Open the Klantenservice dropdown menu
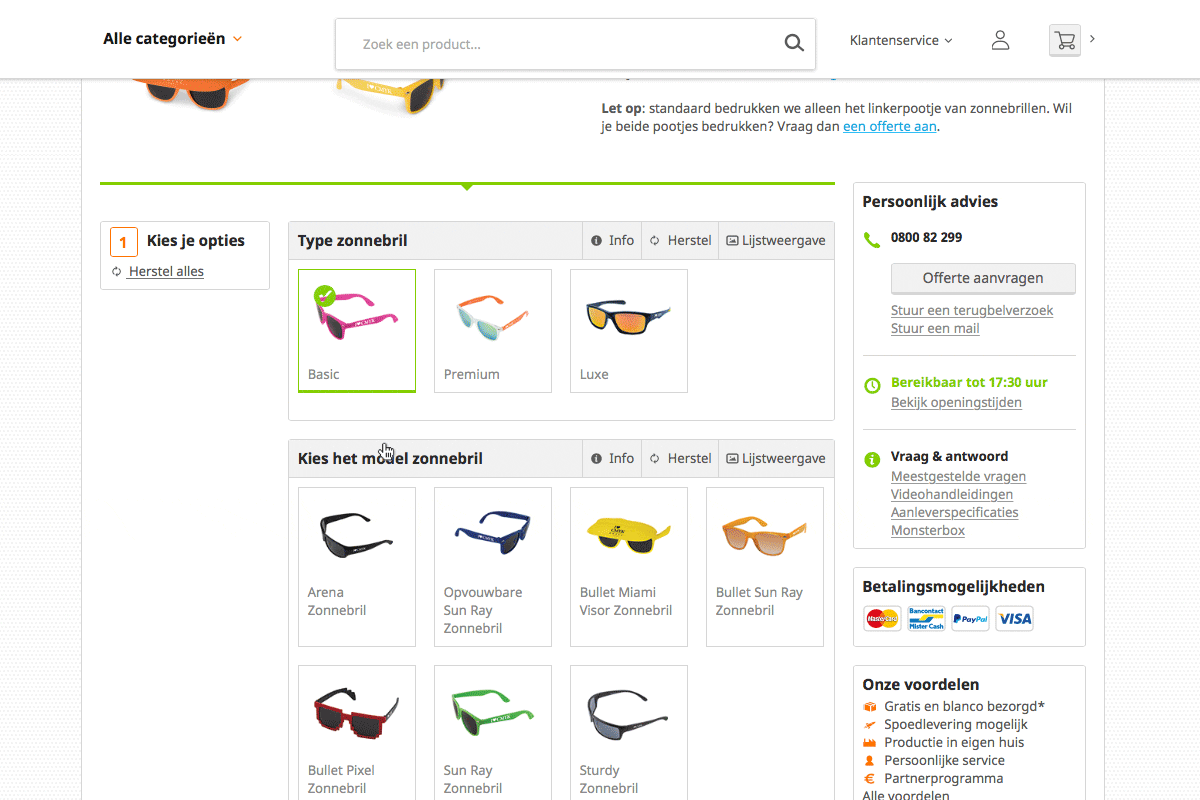 point(901,40)
